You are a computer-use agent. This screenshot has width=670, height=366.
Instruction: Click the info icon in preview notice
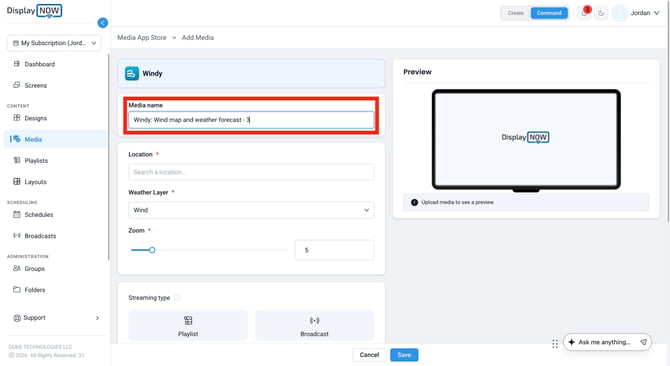point(414,202)
